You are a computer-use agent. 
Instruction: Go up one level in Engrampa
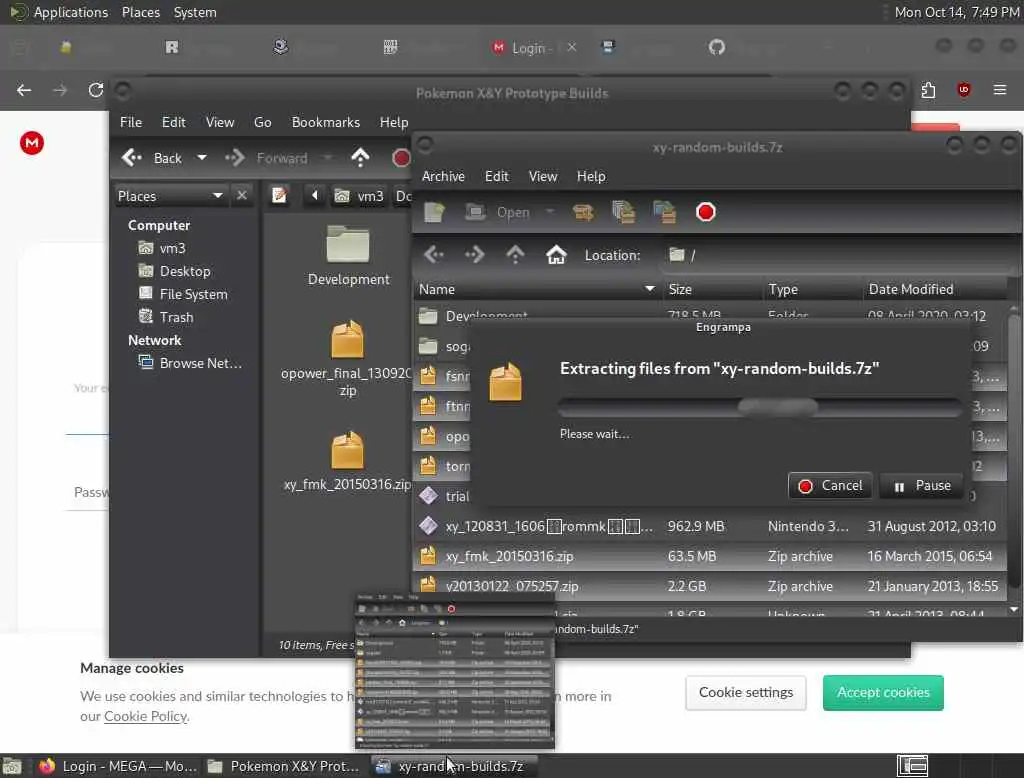[x=515, y=255]
